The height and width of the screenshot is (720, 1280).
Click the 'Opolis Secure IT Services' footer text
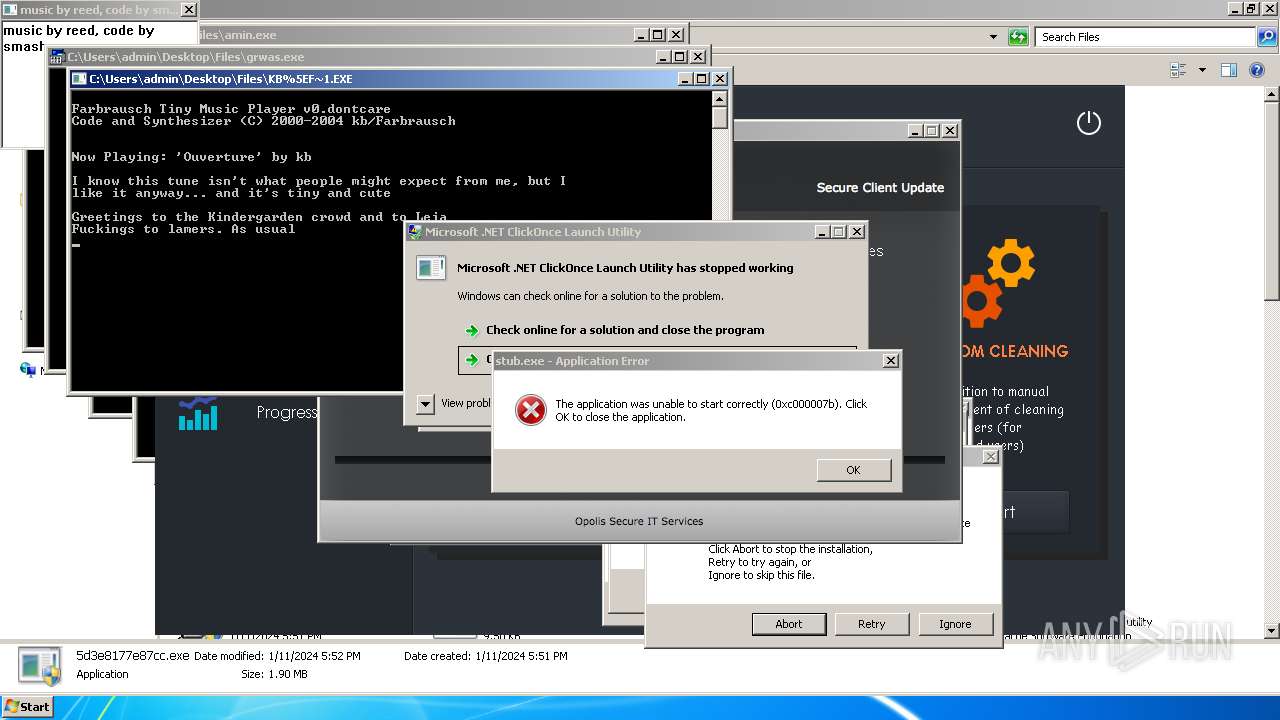(x=639, y=521)
